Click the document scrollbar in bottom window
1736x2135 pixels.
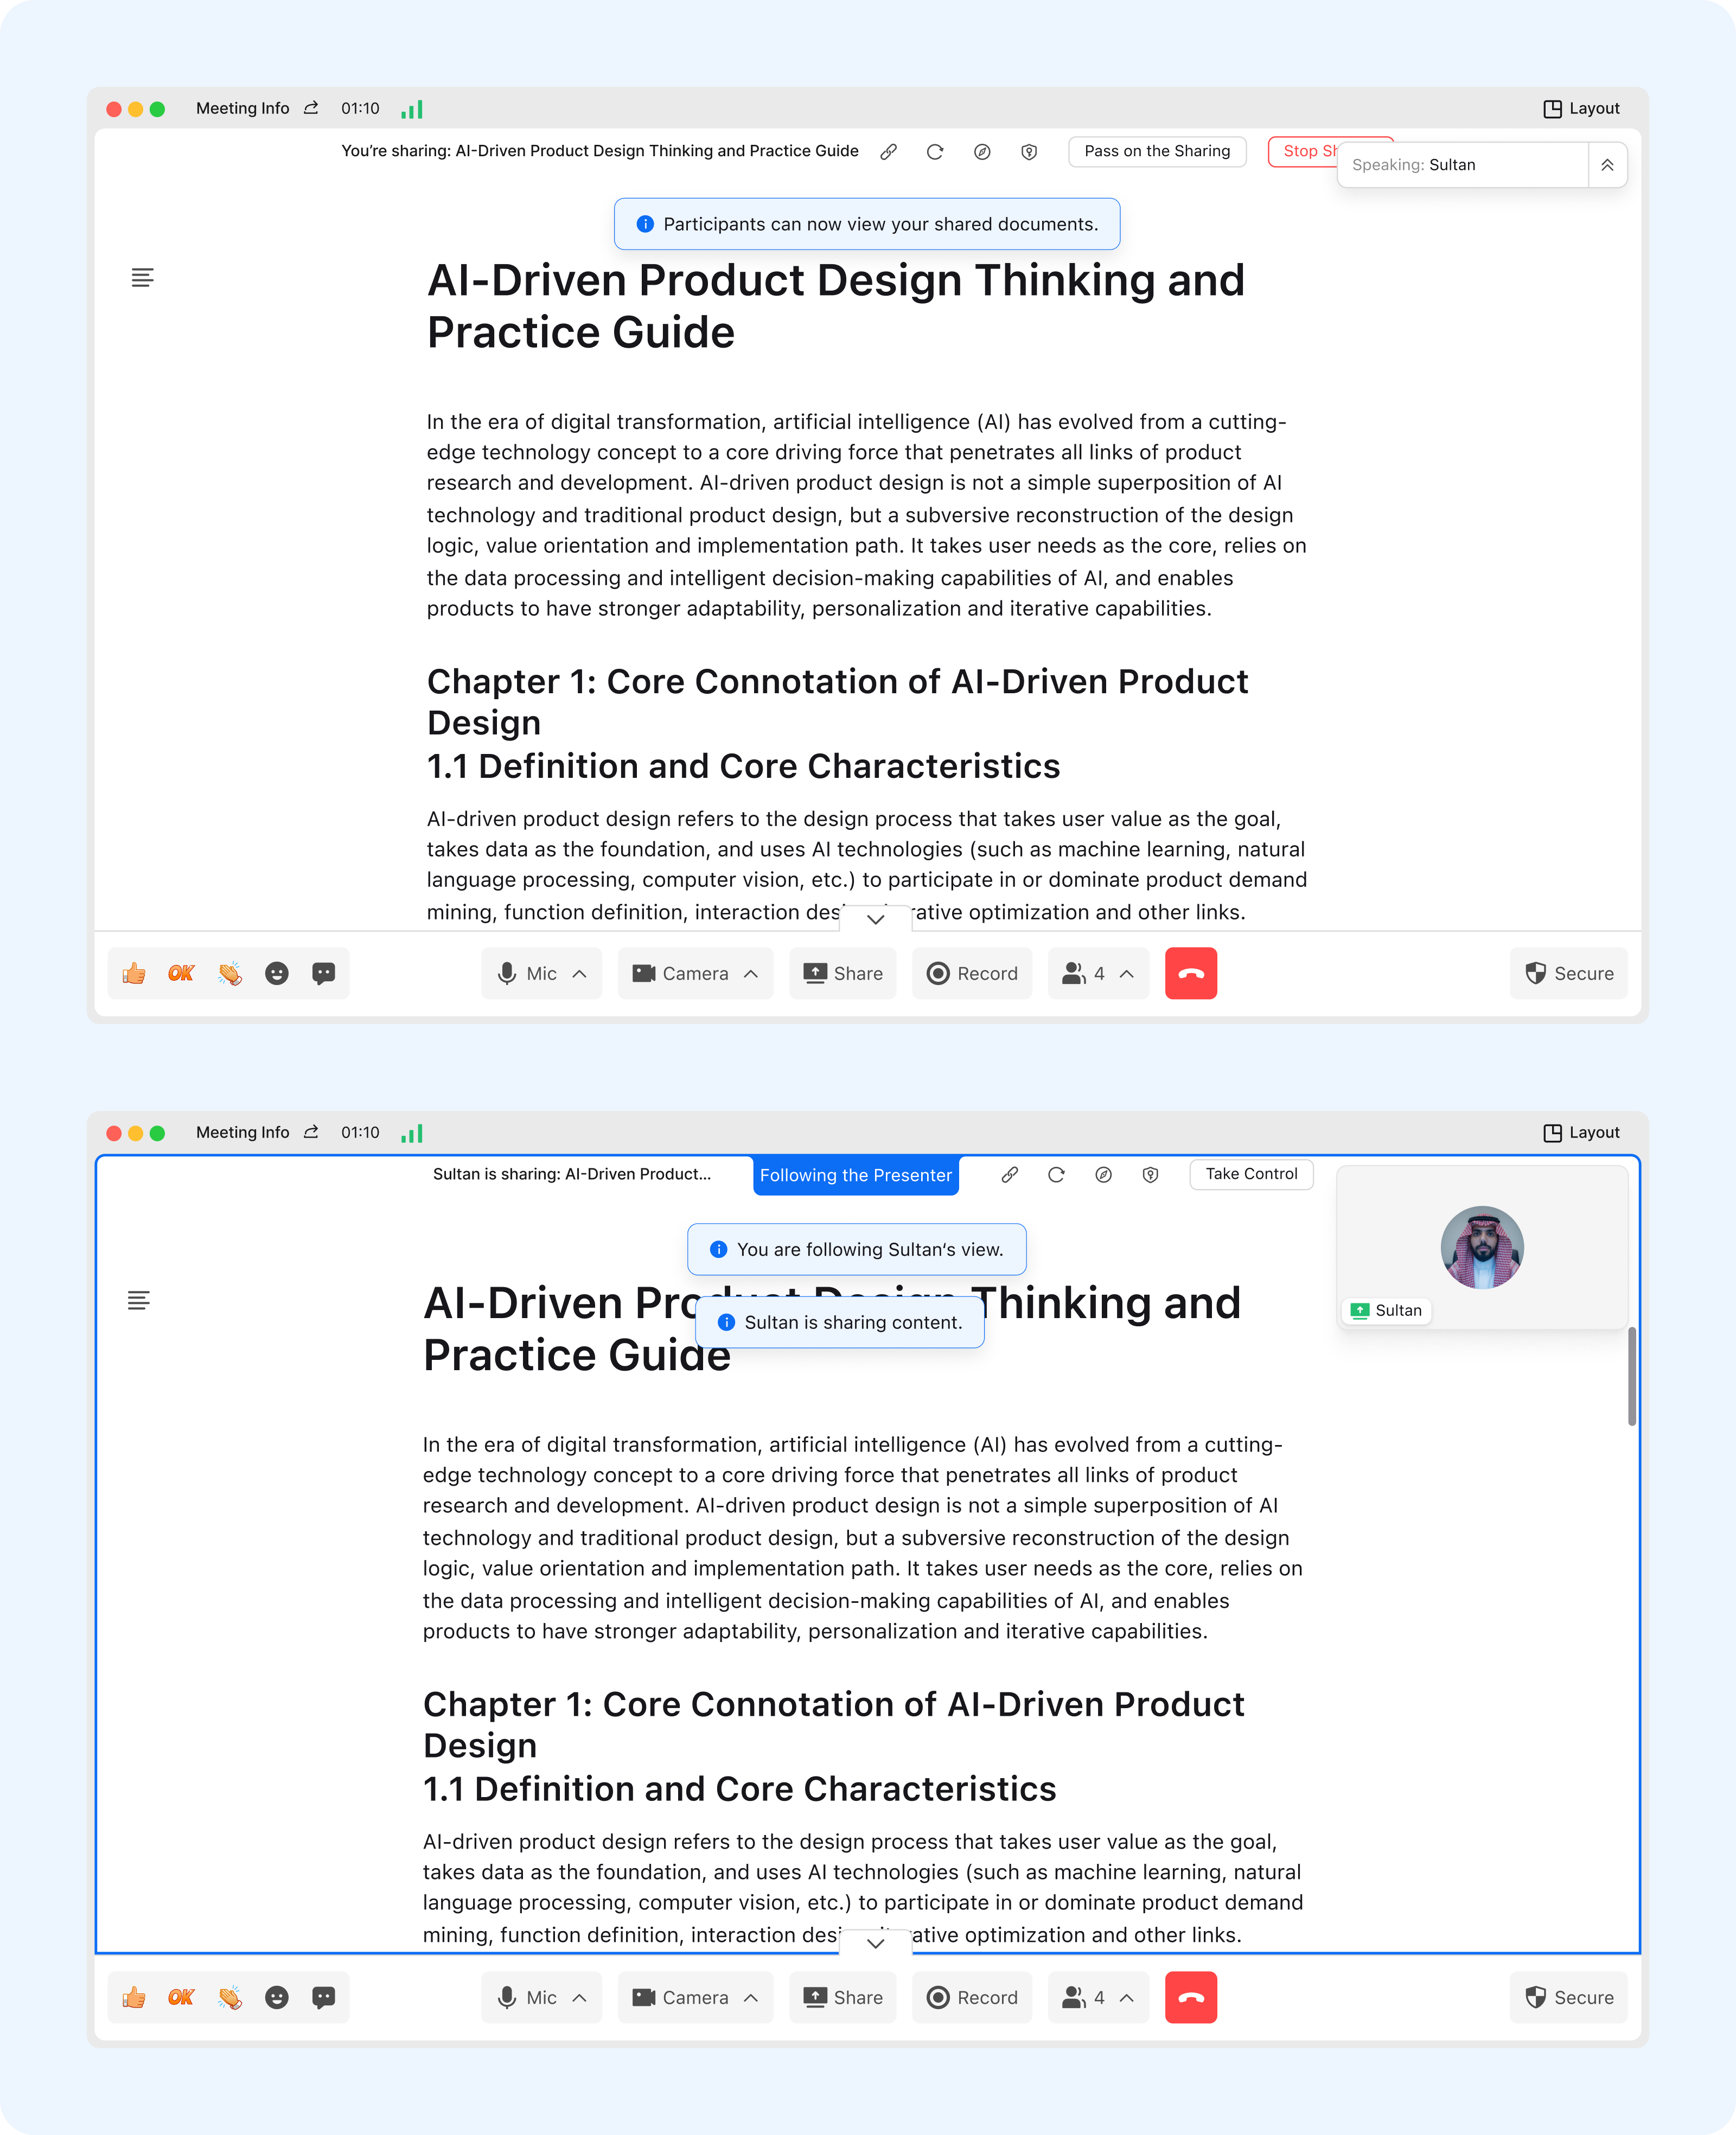point(1631,1375)
